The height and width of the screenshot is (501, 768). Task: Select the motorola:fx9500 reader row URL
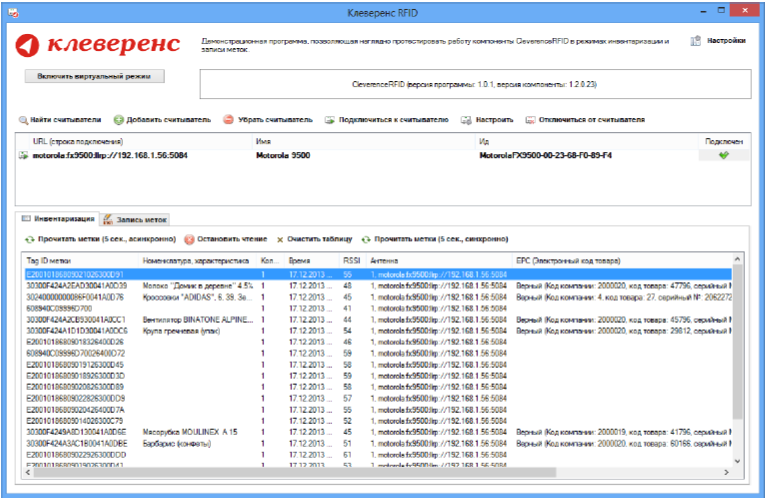tap(110, 155)
